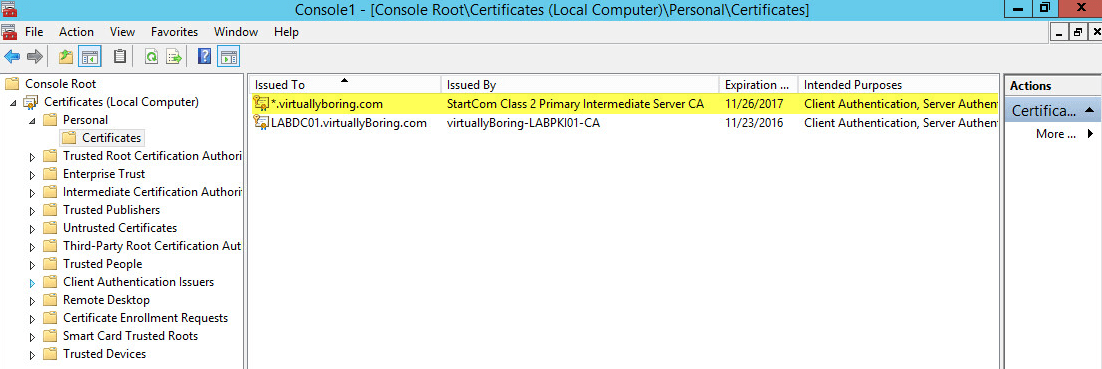
Task: Sort by Issued To column
Action: coord(345,84)
